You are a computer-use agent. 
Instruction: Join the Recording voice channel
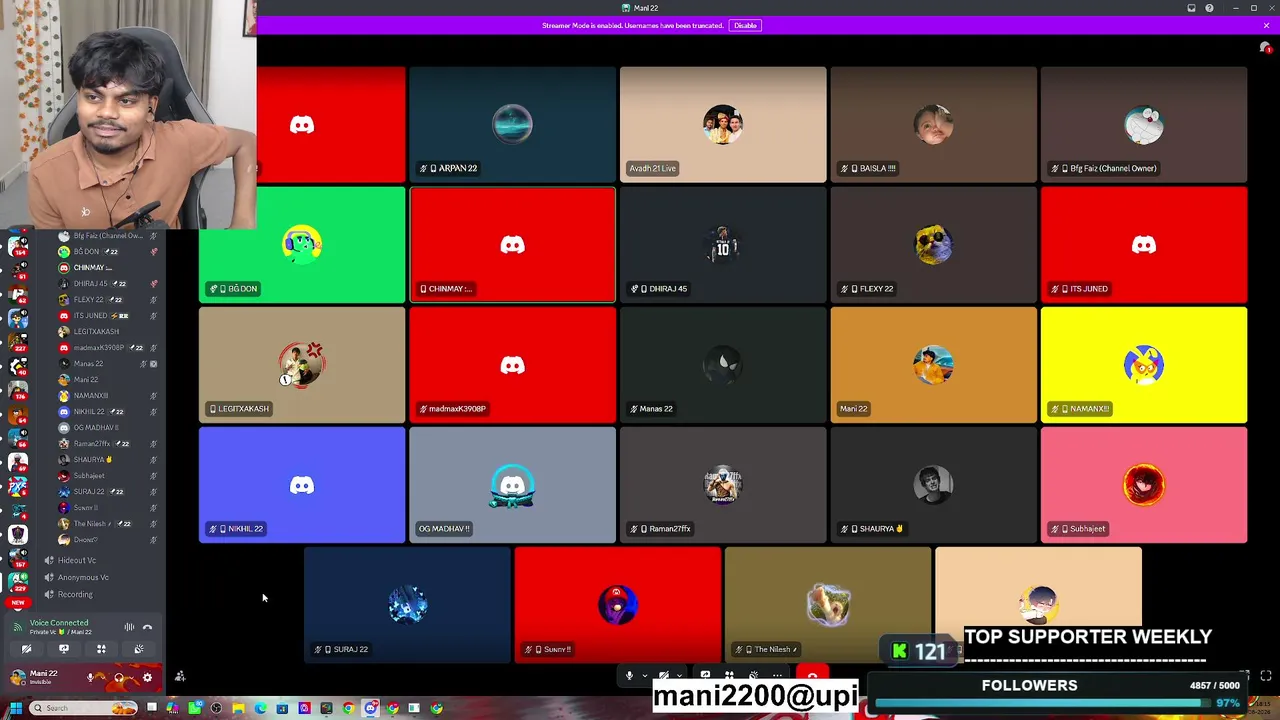[75, 594]
